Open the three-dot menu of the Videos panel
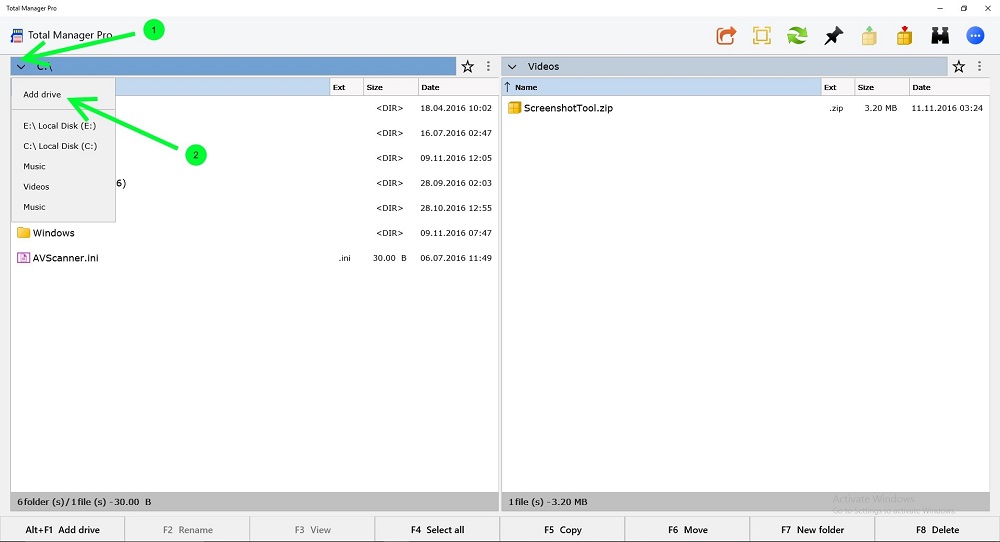This screenshot has height=542, width=1000. pos(980,66)
